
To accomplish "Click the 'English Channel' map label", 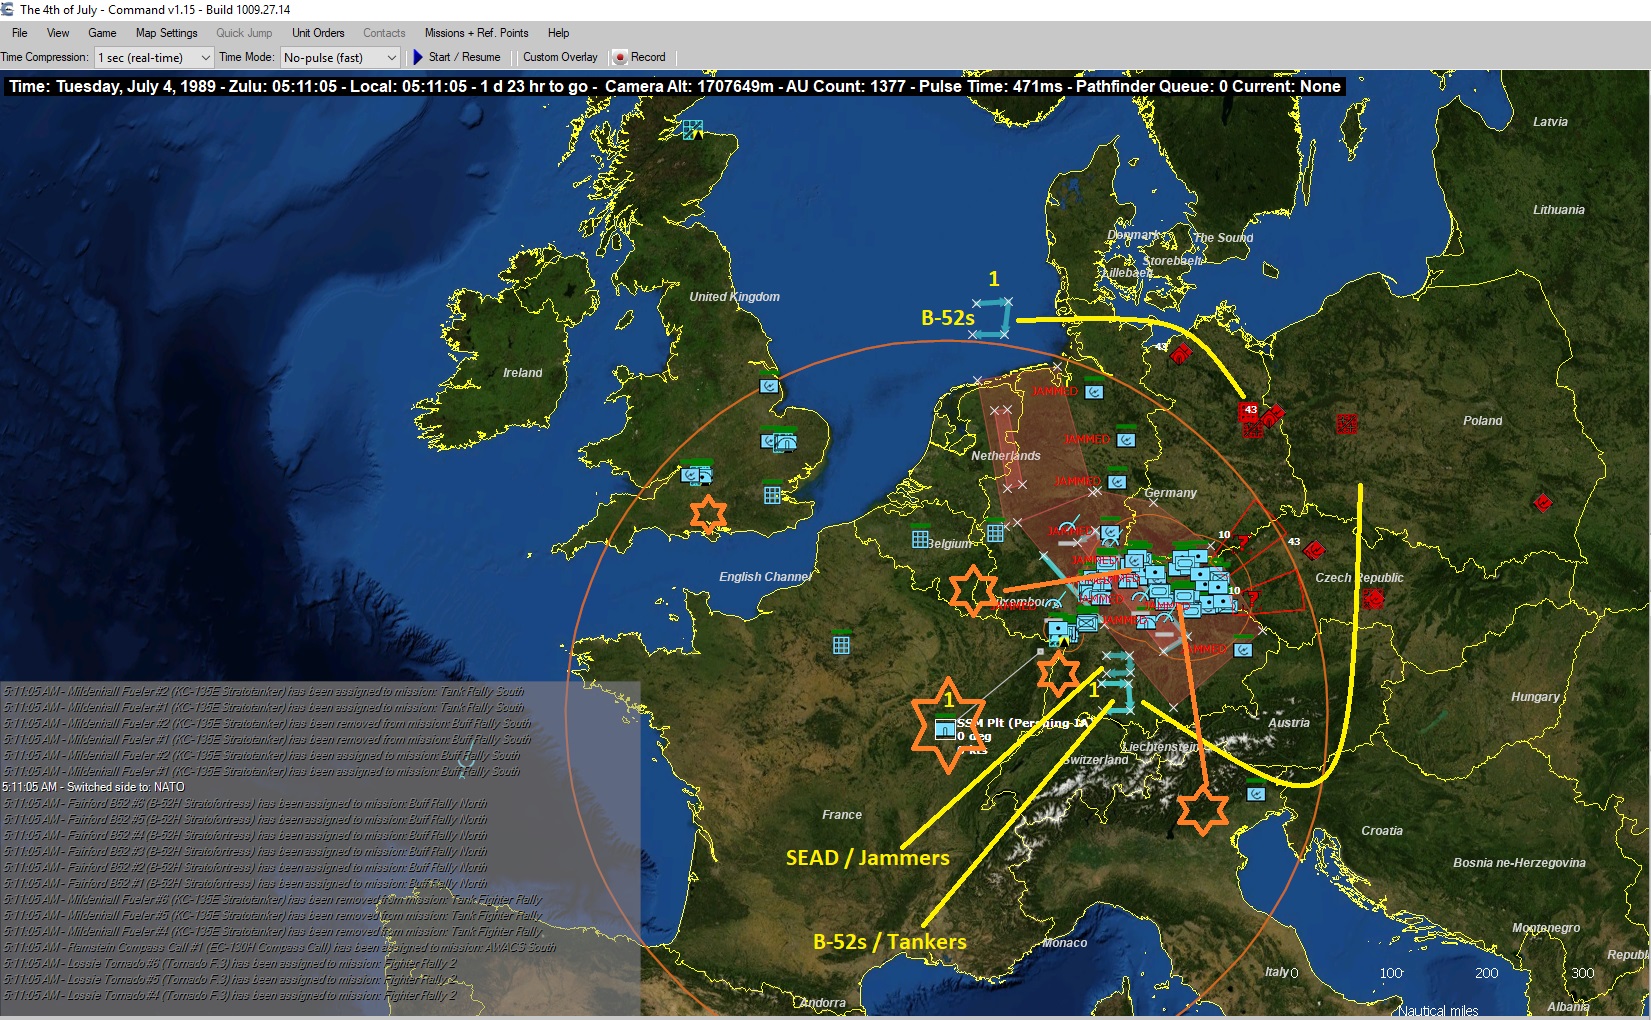I will (x=764, y=577).
